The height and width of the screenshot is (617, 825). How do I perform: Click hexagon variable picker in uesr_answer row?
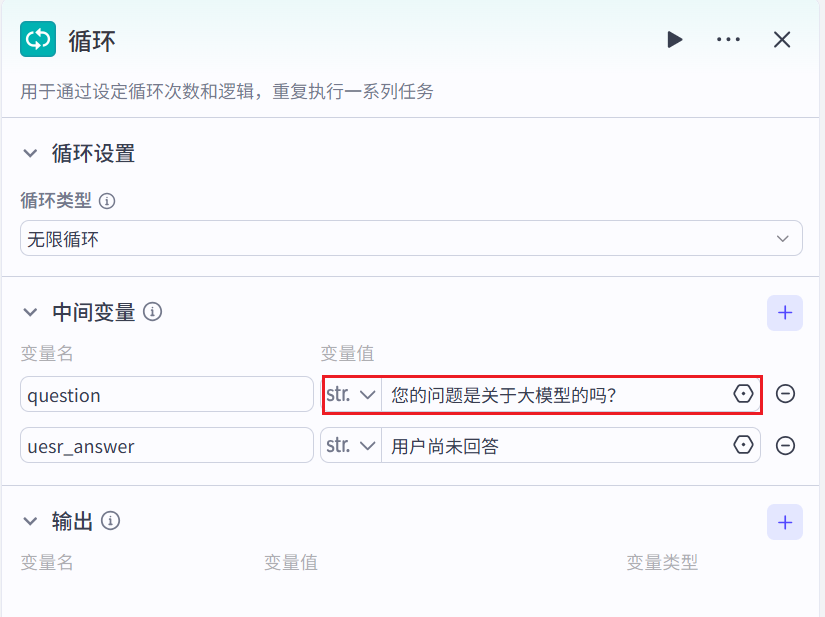[x=743, y=445]
